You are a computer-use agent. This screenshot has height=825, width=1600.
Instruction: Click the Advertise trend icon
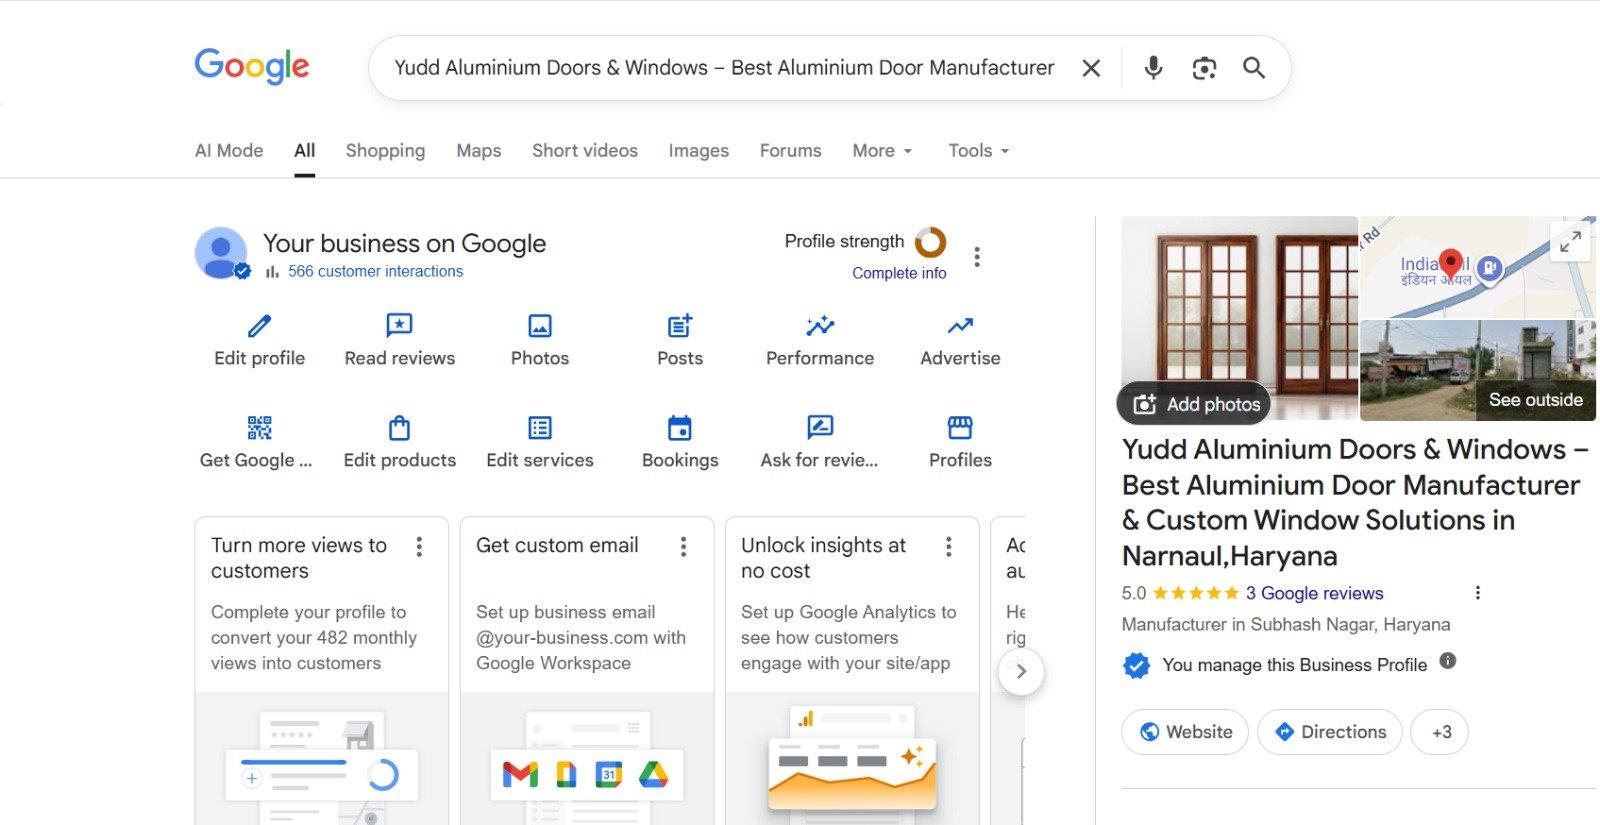960,326
